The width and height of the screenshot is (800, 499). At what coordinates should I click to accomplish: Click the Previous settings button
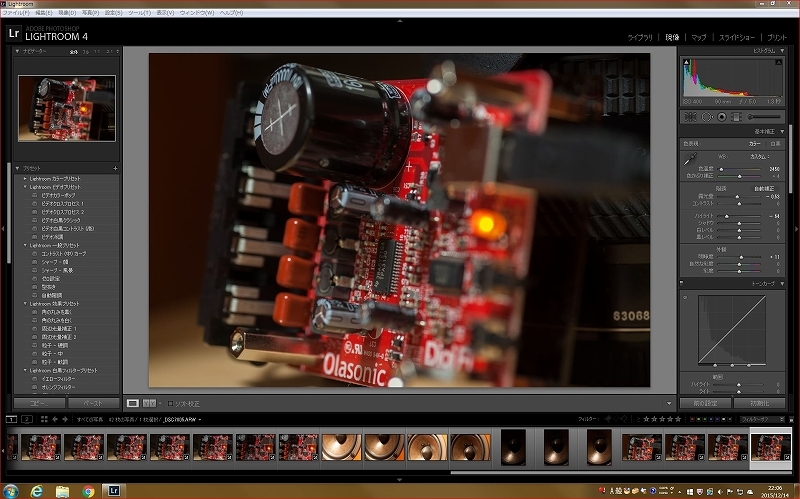(706, 403)
